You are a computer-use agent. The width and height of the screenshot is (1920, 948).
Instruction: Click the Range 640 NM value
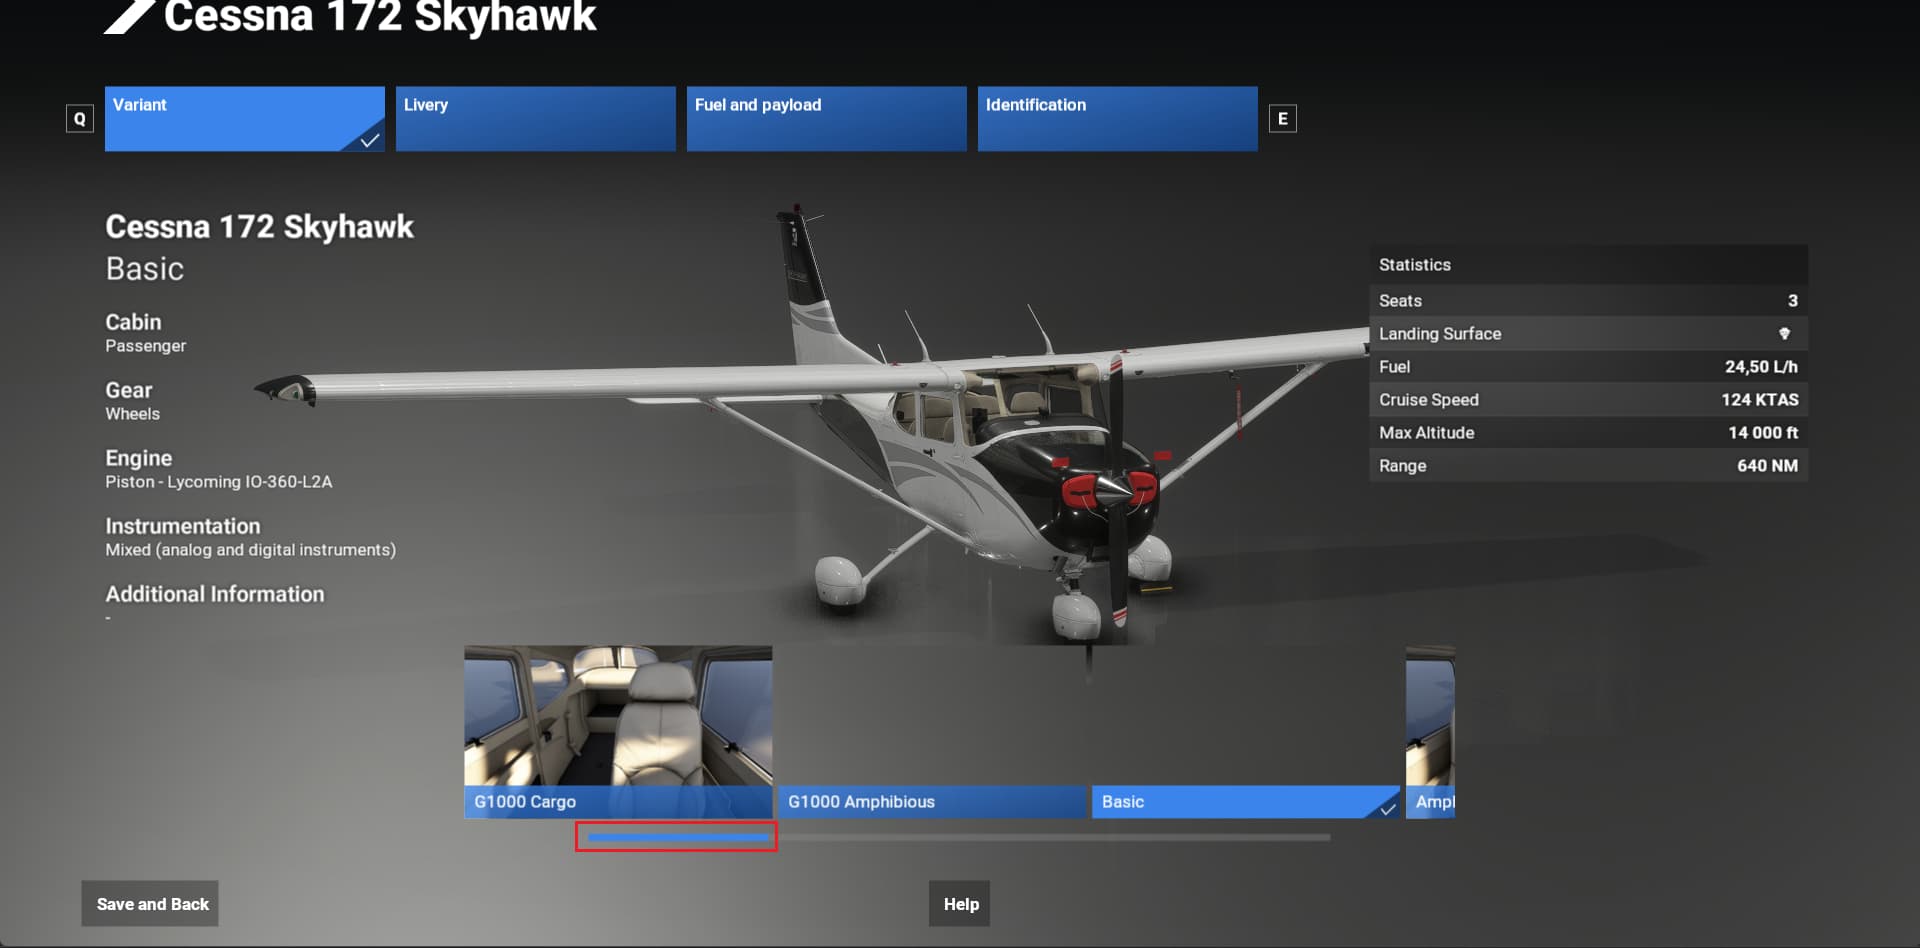click(1767, 466)
